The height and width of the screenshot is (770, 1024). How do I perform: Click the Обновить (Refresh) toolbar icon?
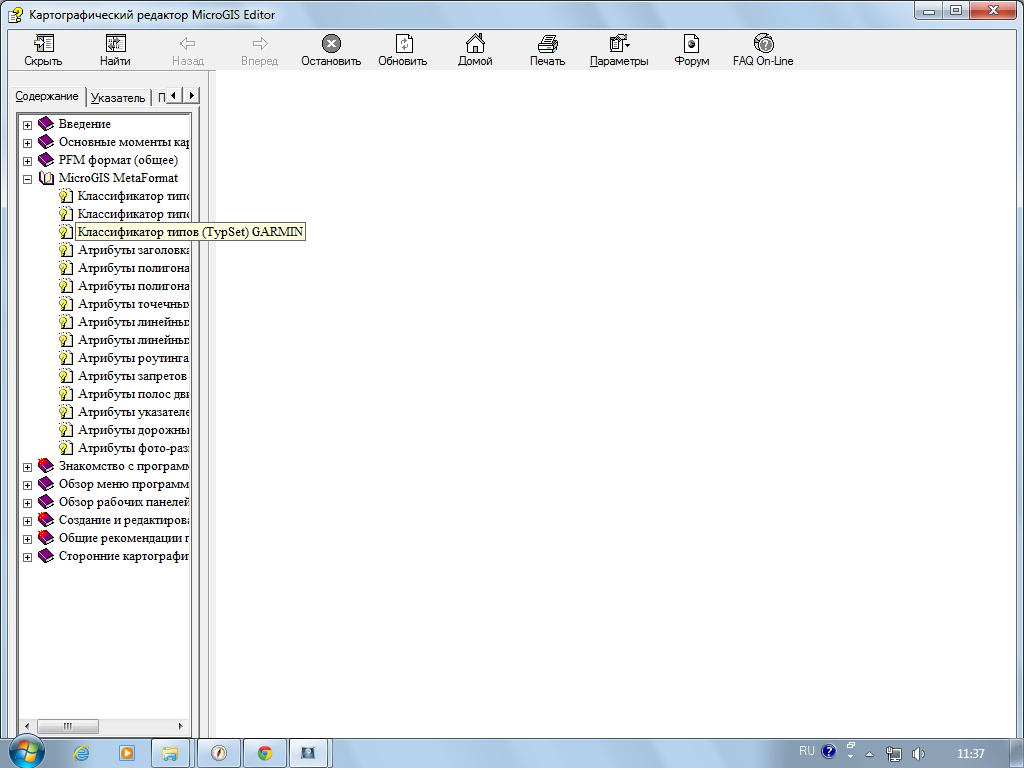(x=403, y=44)
